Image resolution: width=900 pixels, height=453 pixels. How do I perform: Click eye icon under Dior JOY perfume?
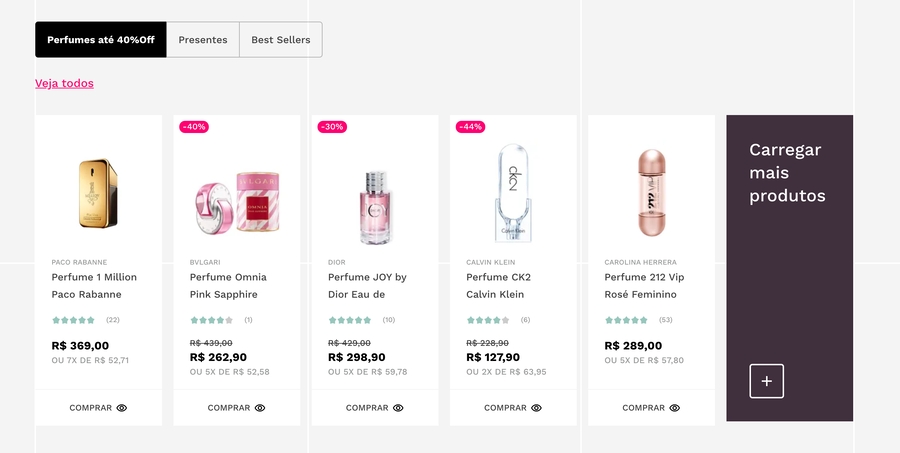398,408
